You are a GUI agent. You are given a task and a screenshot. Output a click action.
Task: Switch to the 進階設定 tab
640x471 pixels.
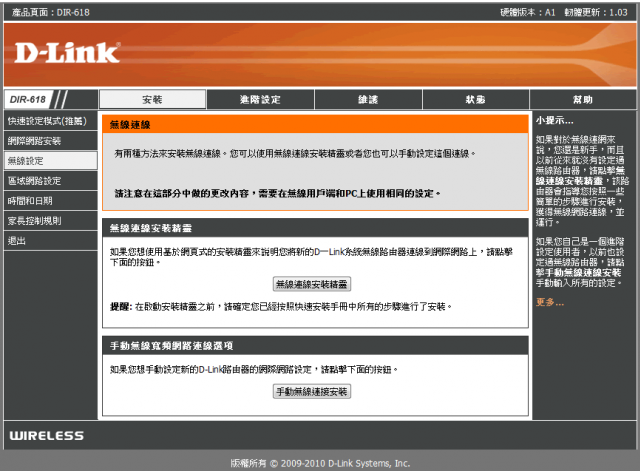coord(260,99)
